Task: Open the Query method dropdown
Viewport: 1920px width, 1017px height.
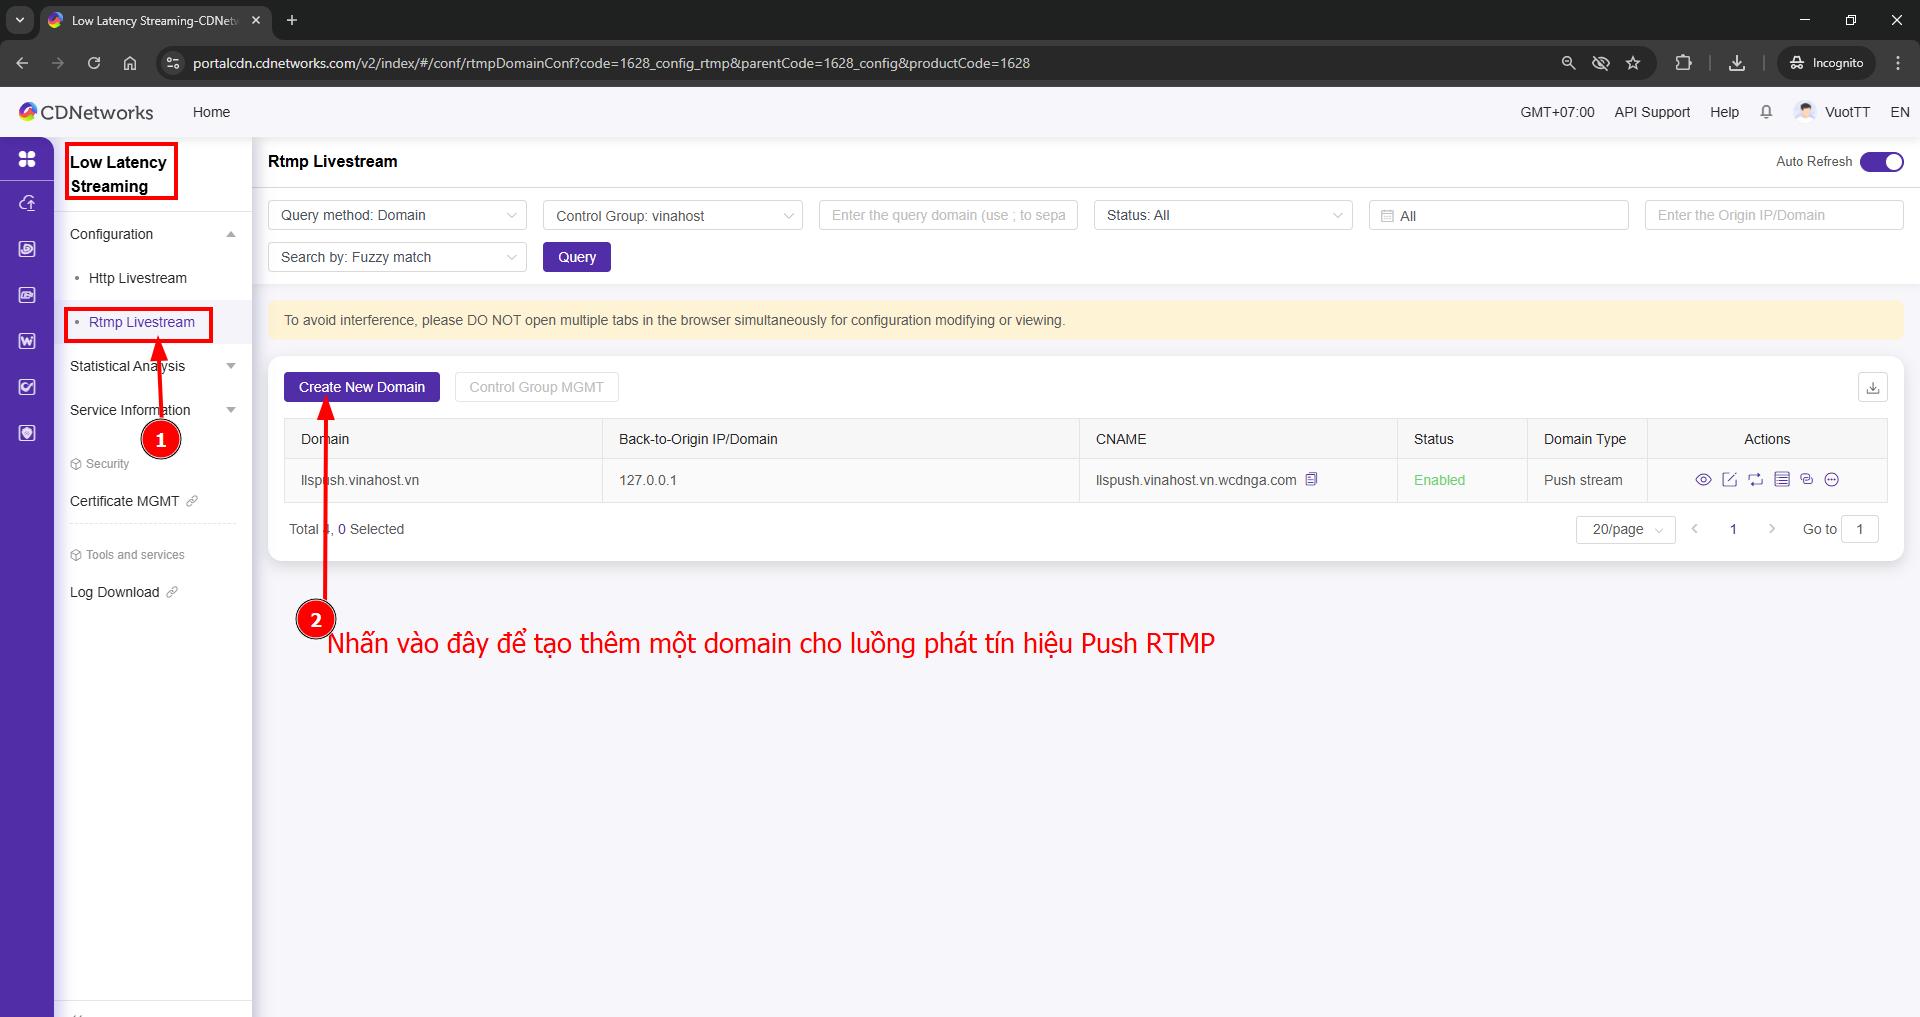Action: click(397, 215)
